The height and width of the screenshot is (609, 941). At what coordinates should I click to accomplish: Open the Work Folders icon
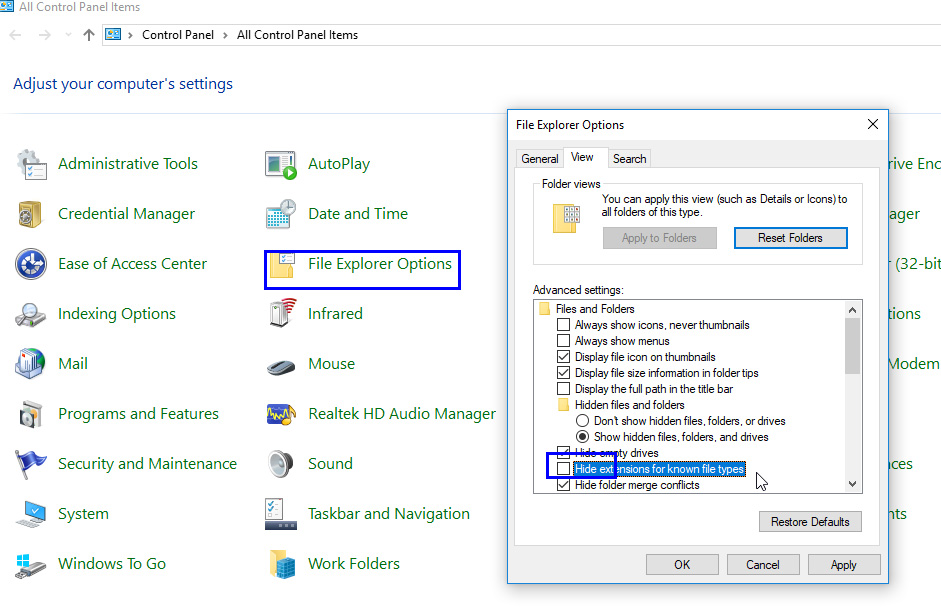(x=282, y=564)
